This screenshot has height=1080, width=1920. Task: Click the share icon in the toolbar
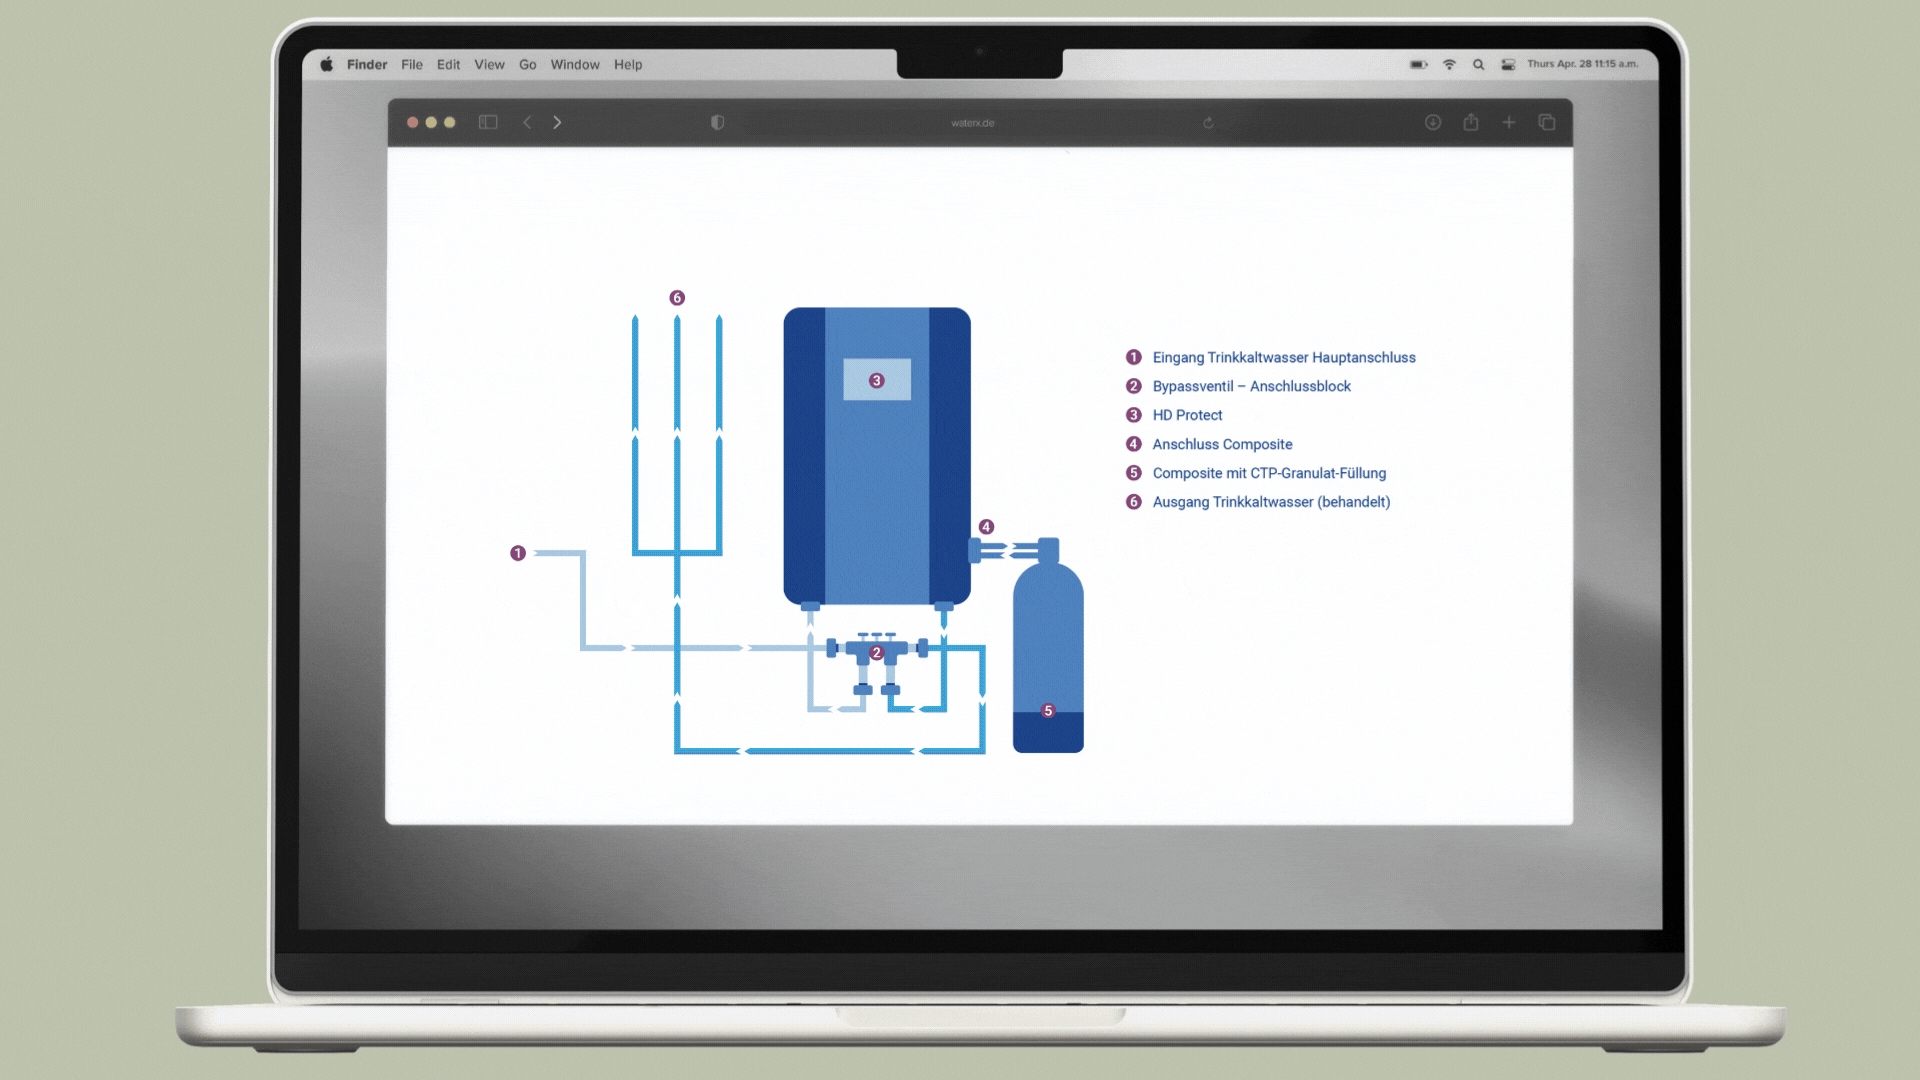pos(1470,122)
